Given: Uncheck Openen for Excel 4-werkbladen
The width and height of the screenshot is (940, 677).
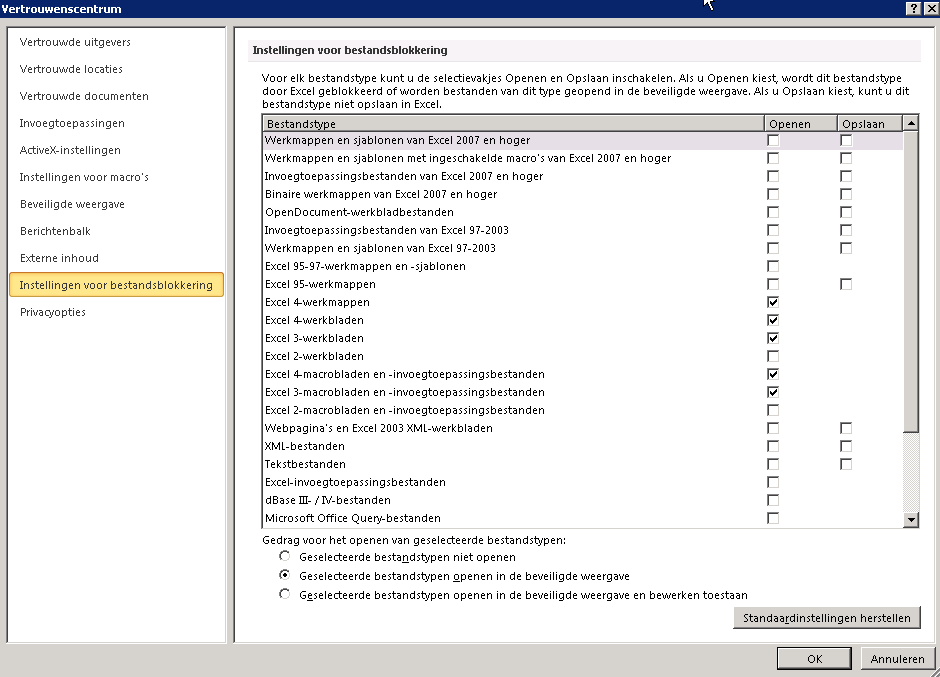Looking at the screenshot, I should [773, 320].
